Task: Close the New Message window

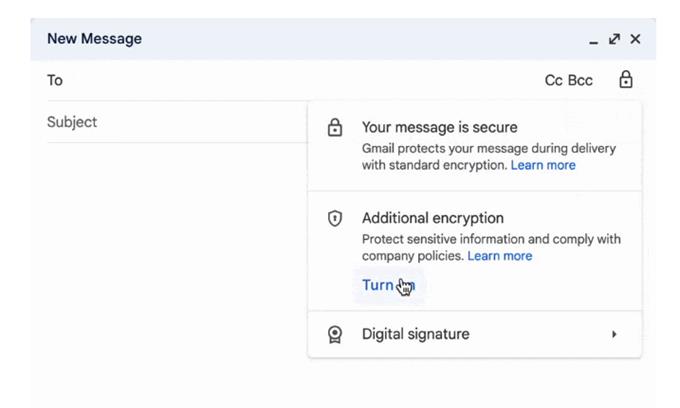Action: pos(635,39)
